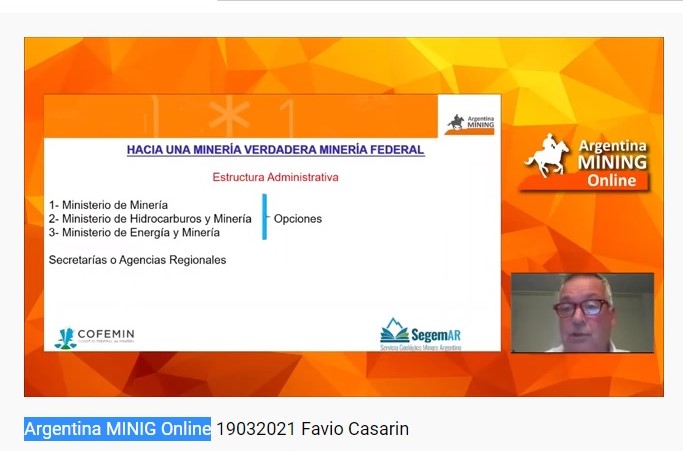Click the speaker webcam thumbnail

point(582,313)
